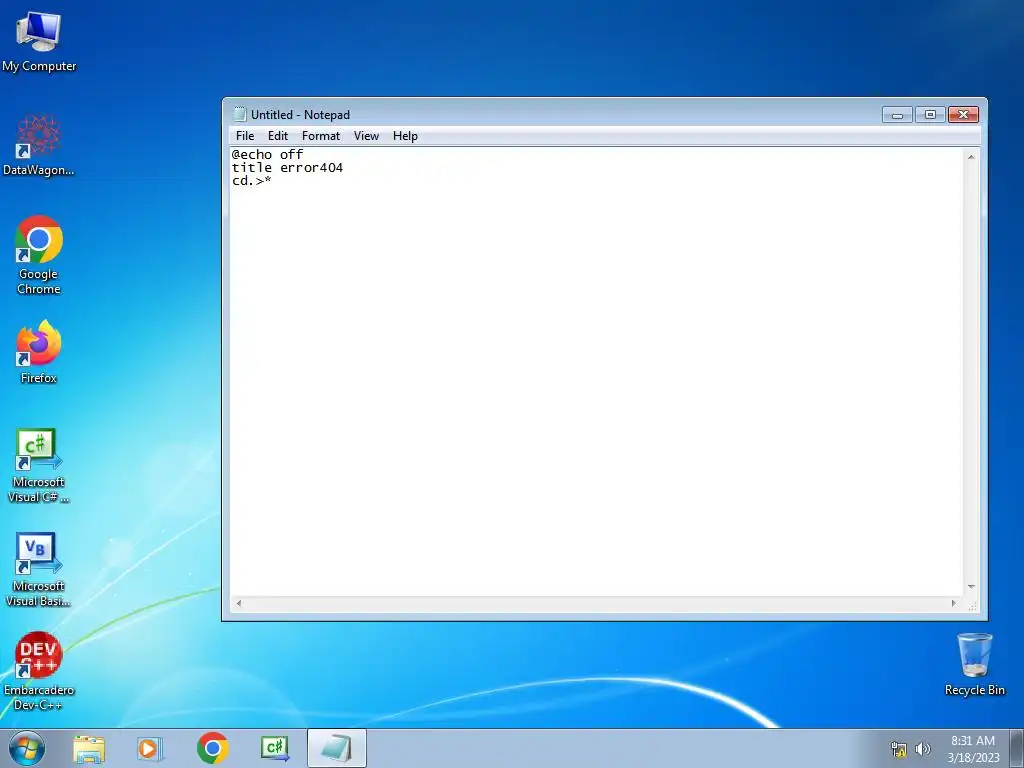This screenshot has width=1024, height=768.
Task: Open the Recycle Bin icon
Action: click(x=974, y=664)
